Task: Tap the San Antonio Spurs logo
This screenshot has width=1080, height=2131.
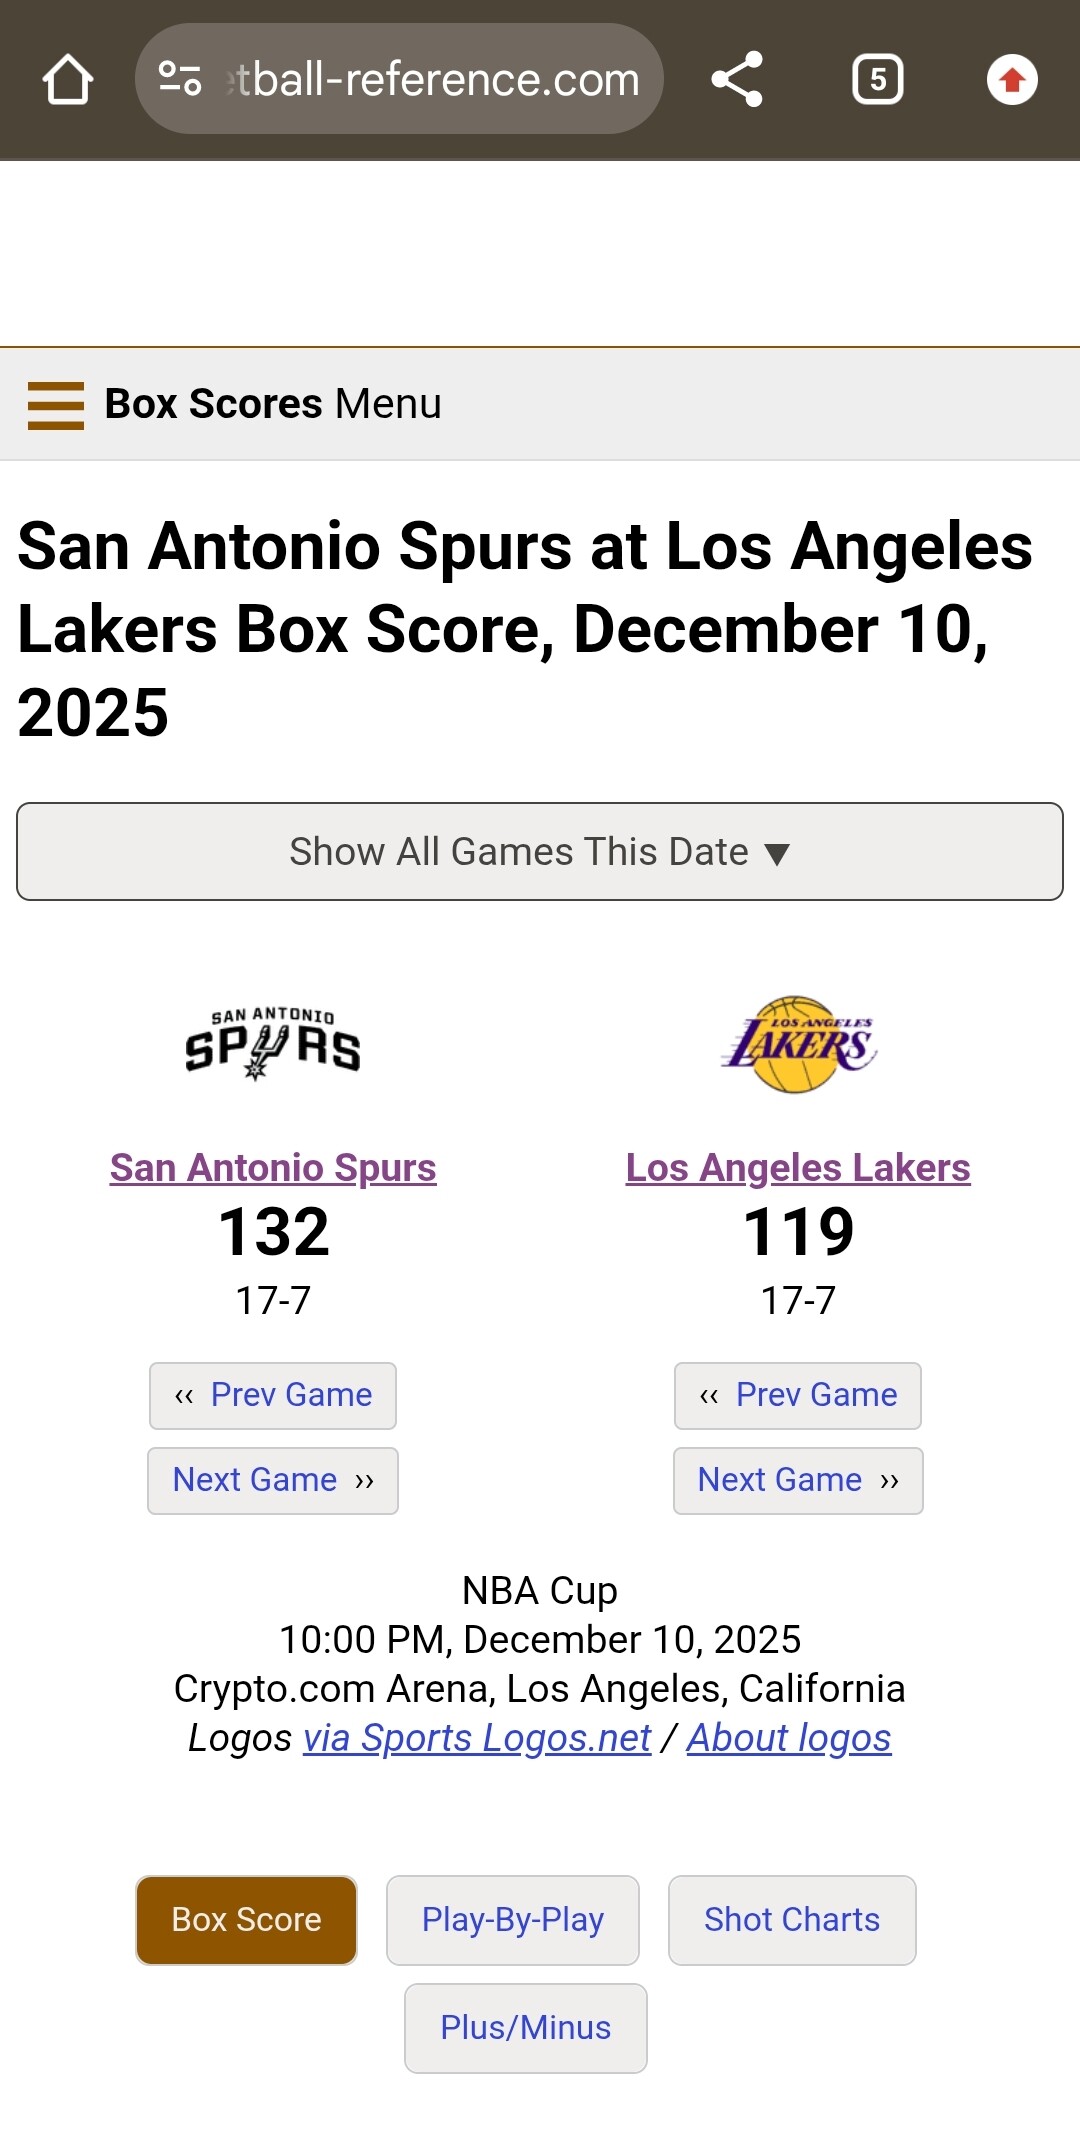Action: point(273,1044)
